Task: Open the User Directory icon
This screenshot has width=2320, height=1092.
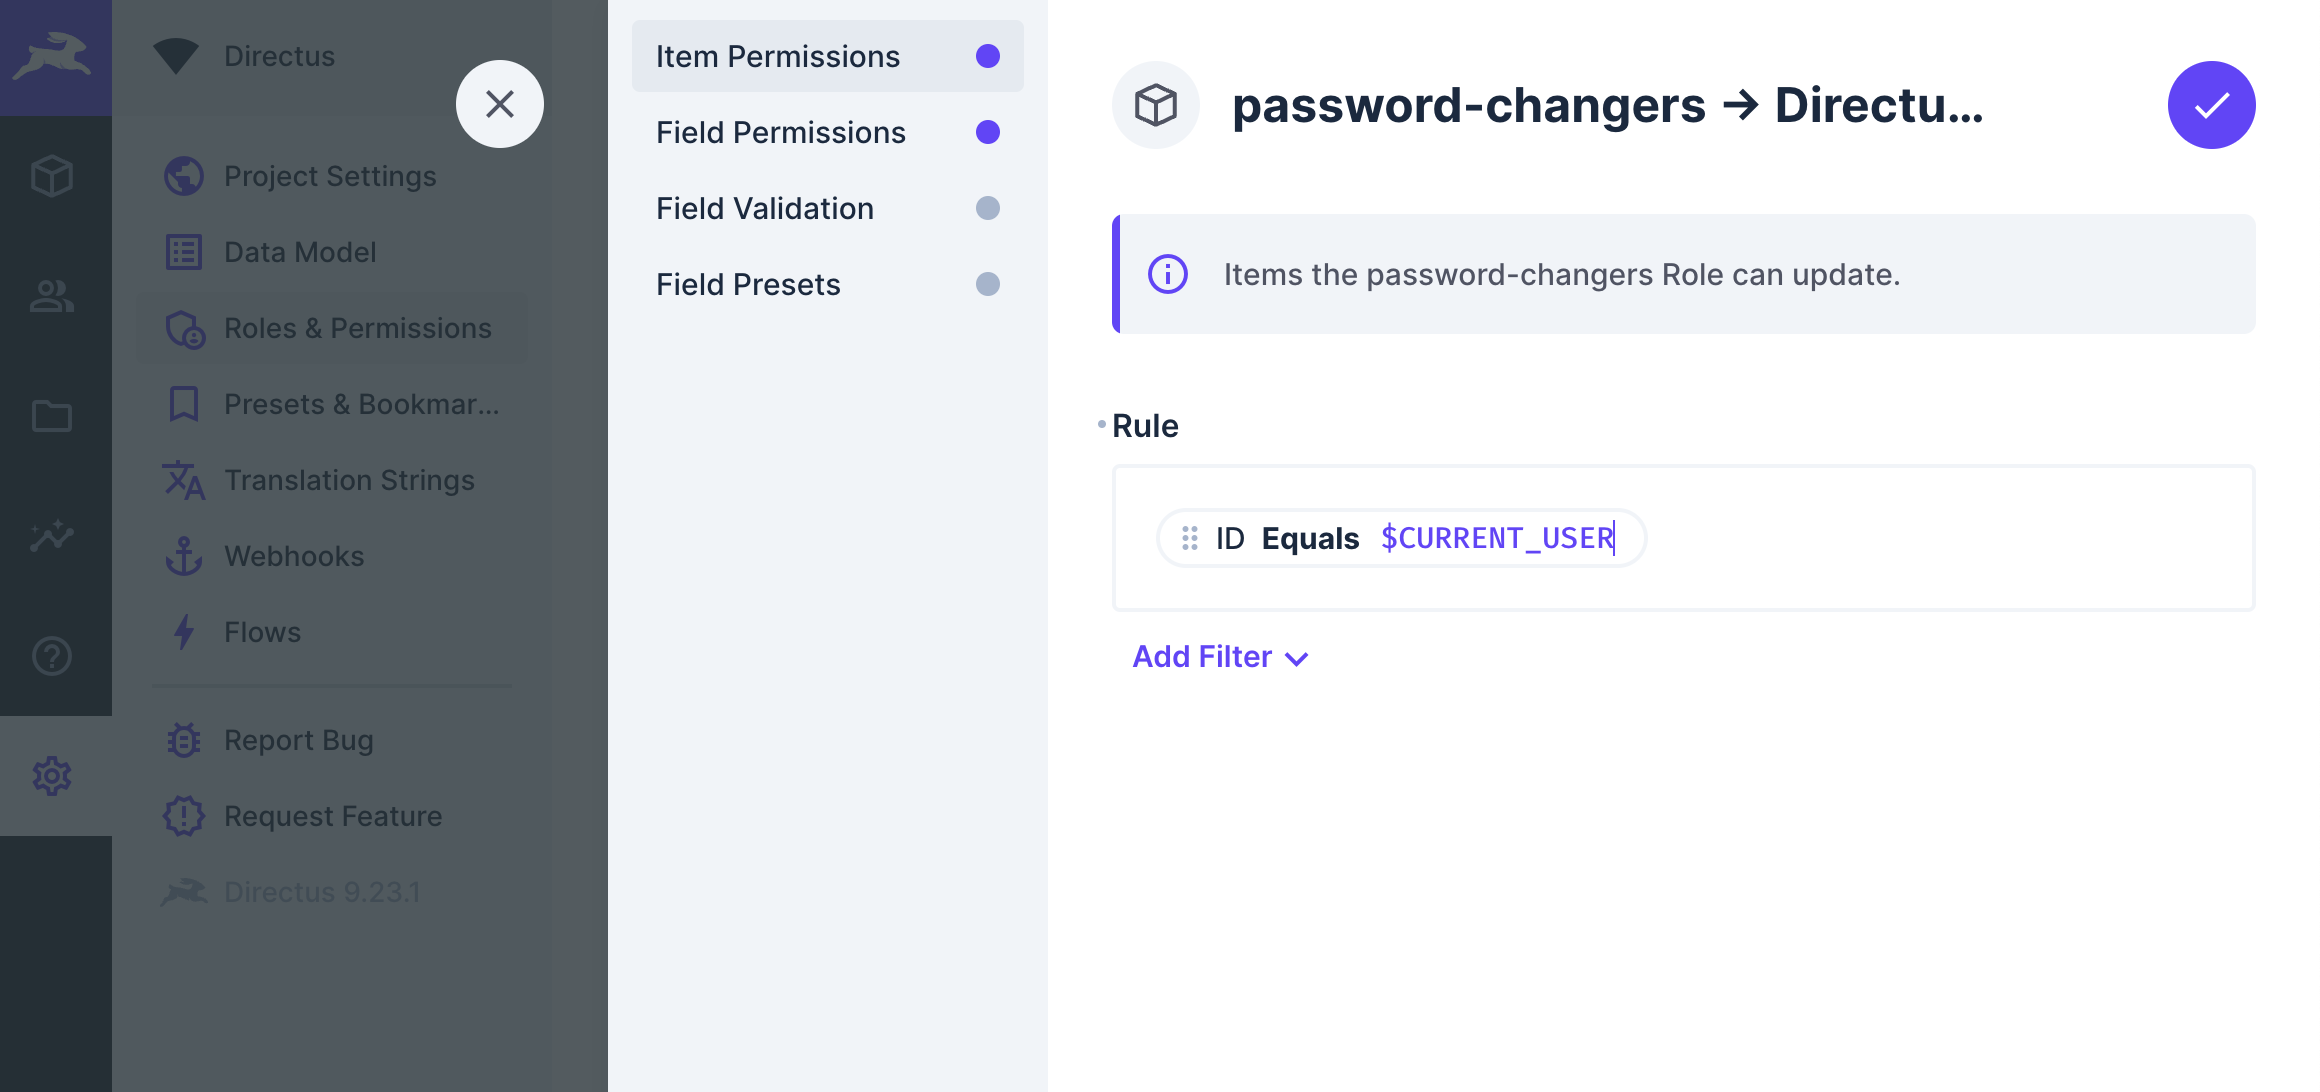Action: [52, 296]
